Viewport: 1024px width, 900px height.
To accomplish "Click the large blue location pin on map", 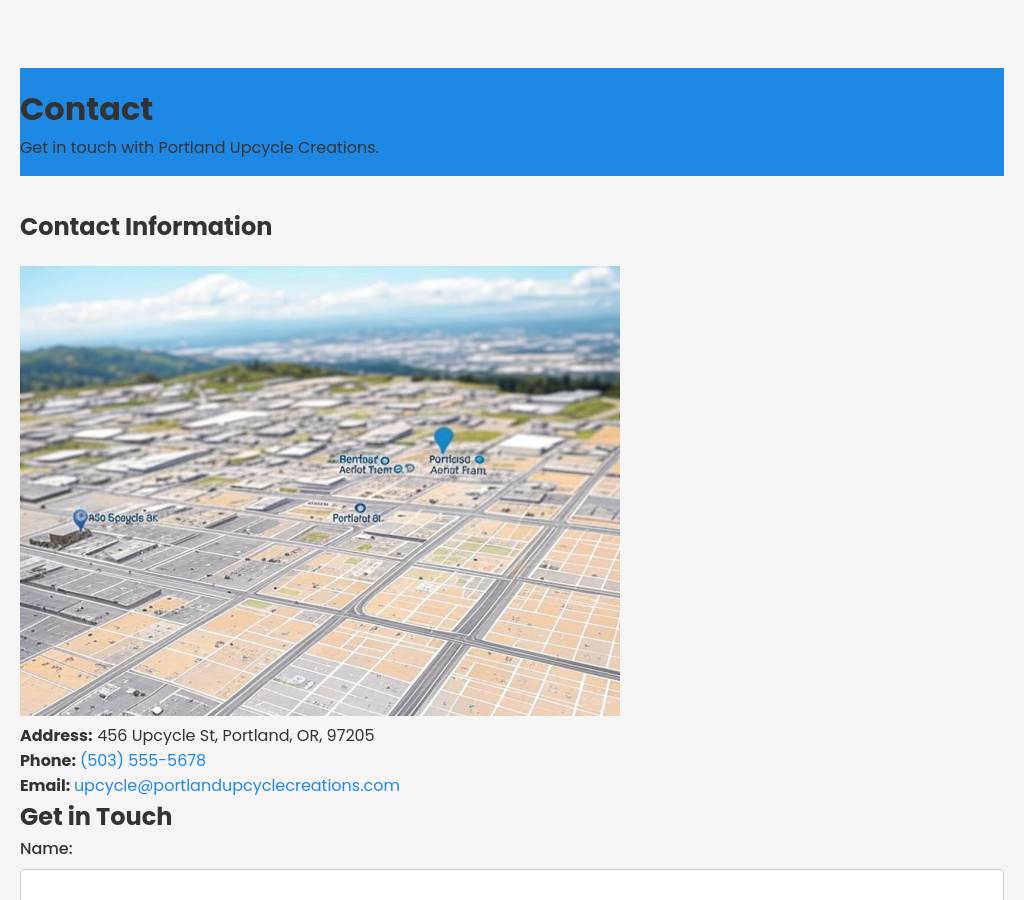I will (443, 438).
